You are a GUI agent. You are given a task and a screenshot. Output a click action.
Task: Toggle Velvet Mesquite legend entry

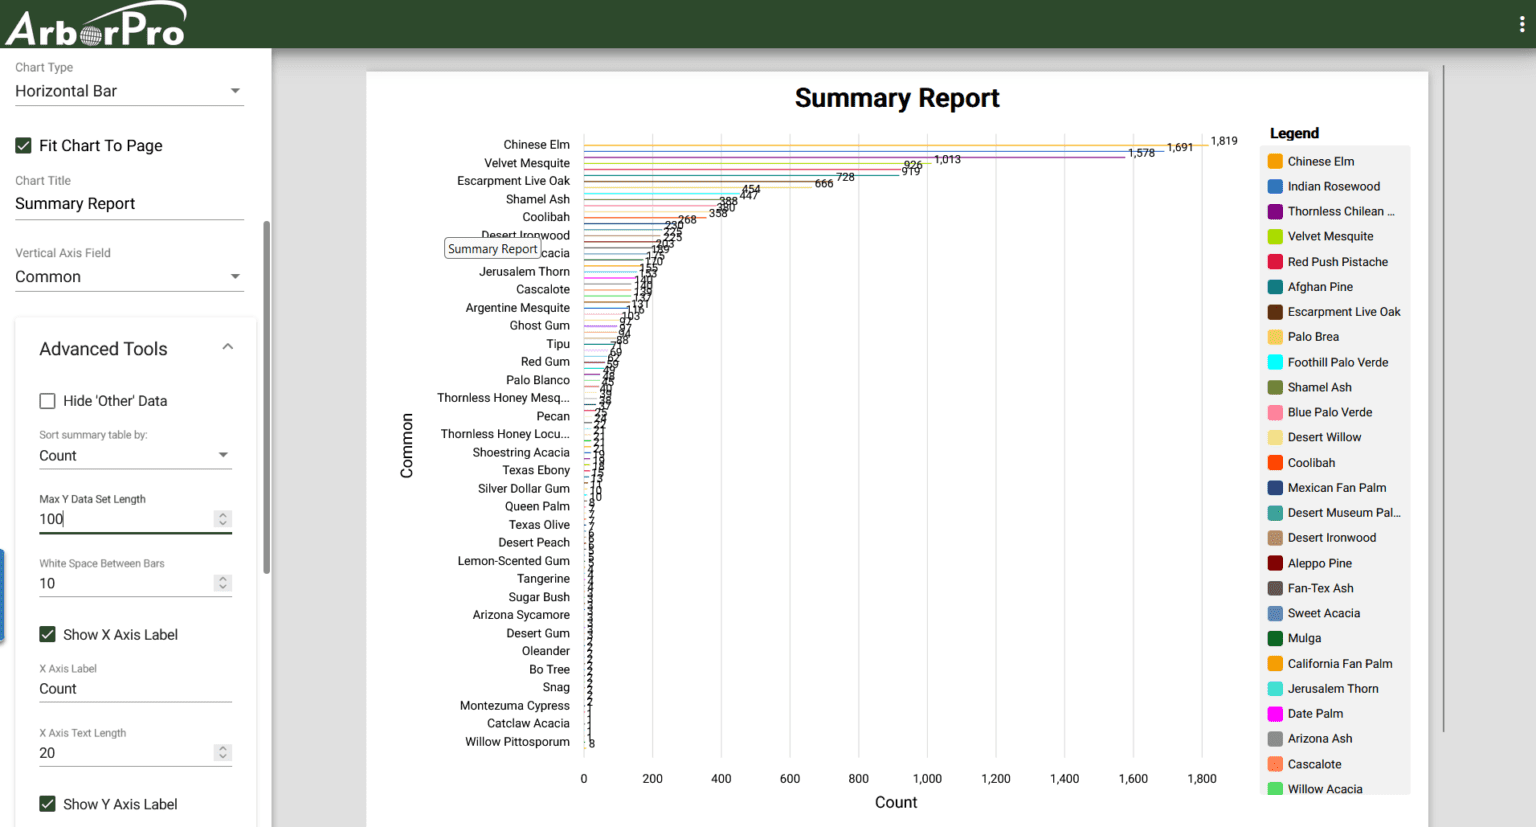pyautogui.click(x=1330, y=236)
